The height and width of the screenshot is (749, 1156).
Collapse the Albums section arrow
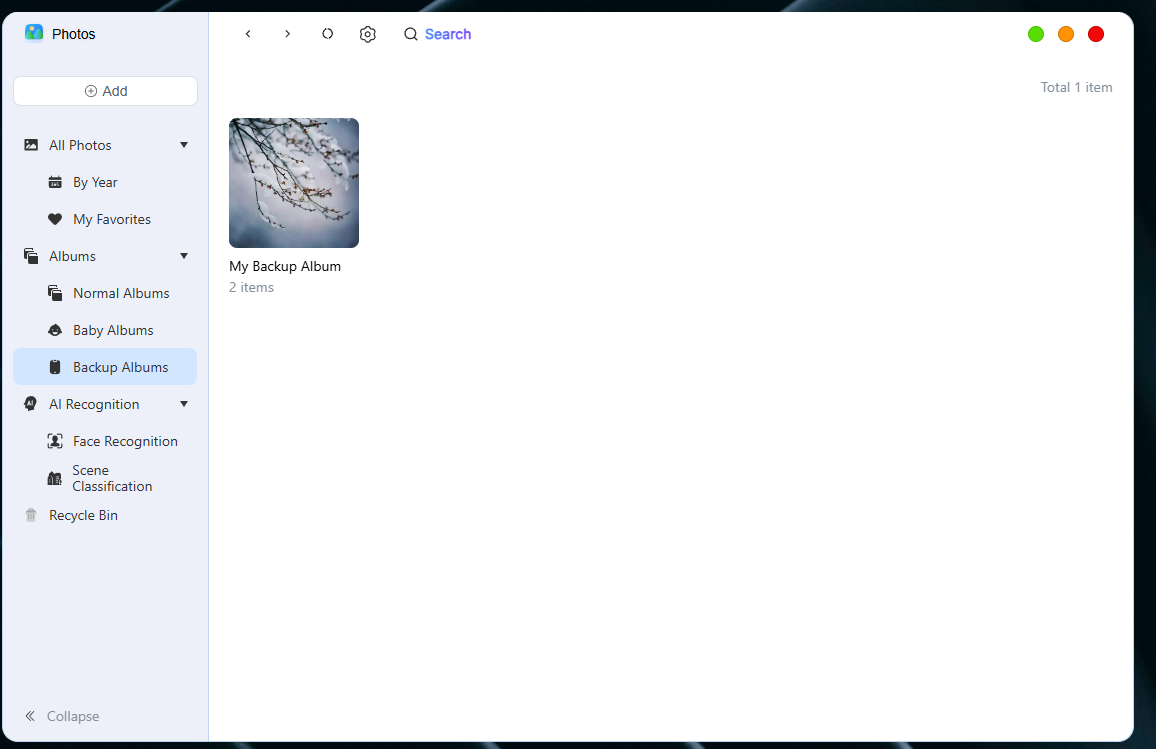(x=184, y=256)
